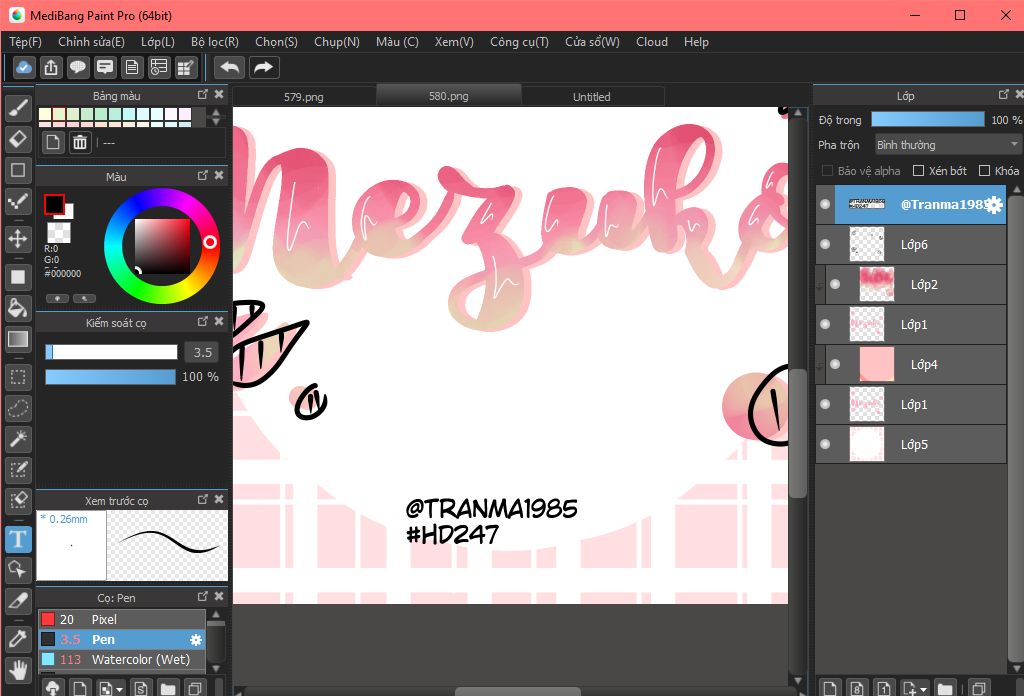
Task: Undock the Kiểm soát cọ panel
Action: coord(202,321)
